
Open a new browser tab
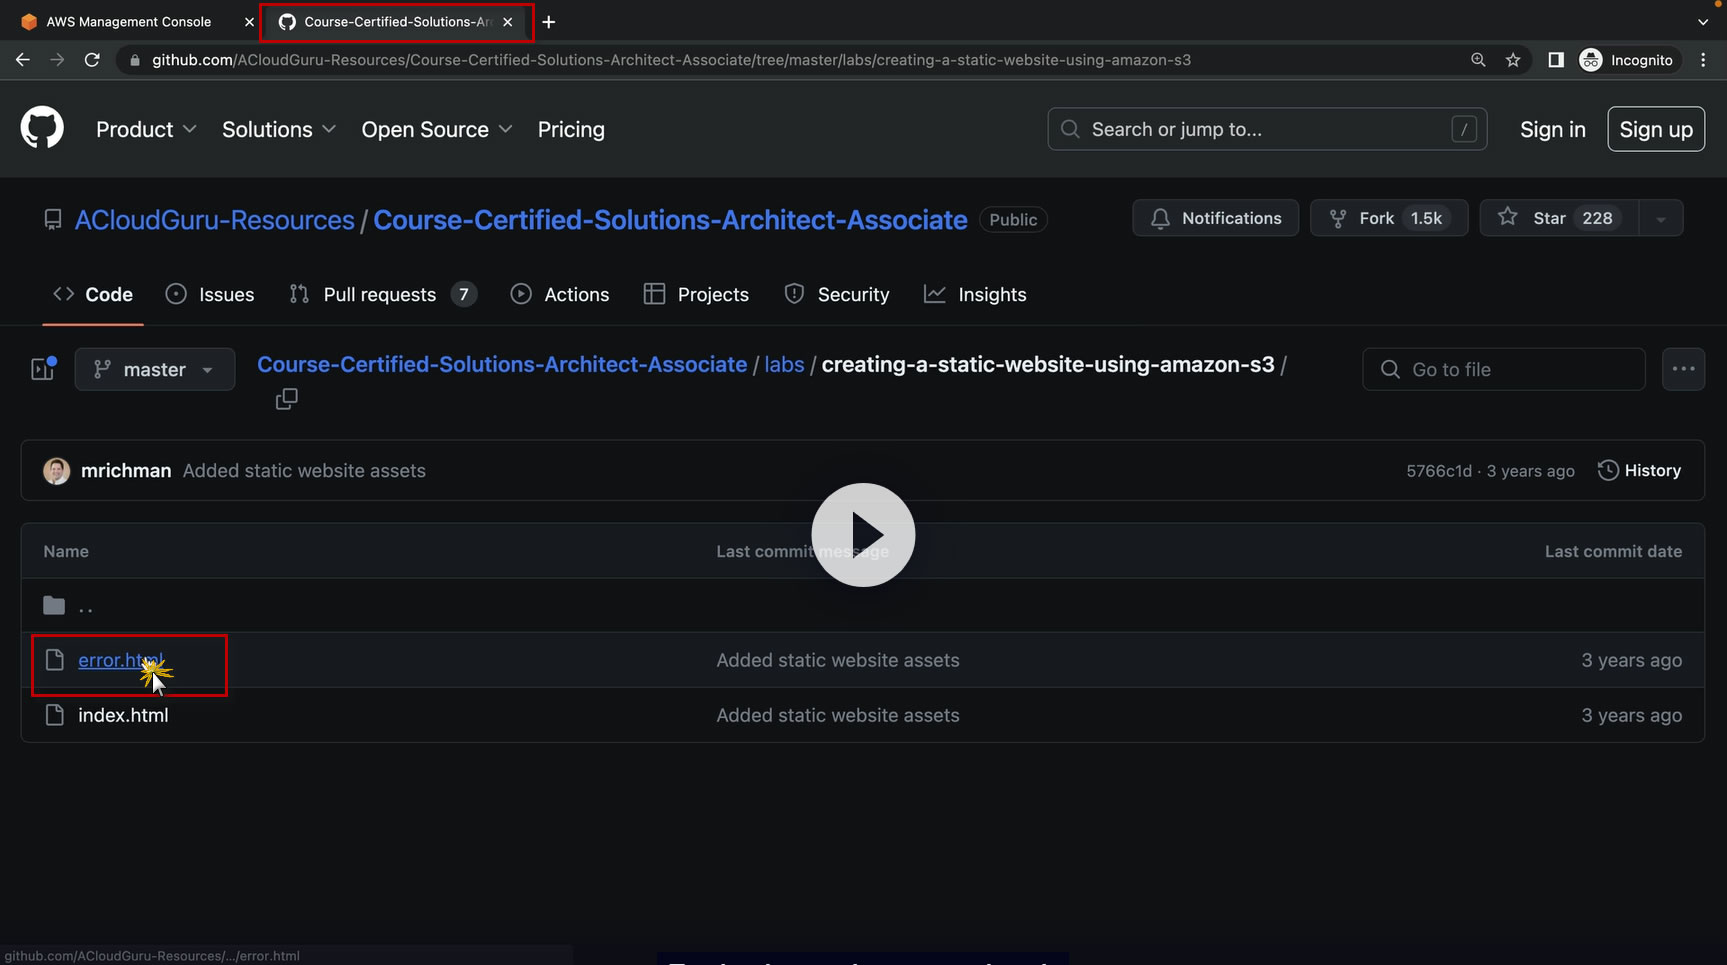549,22
